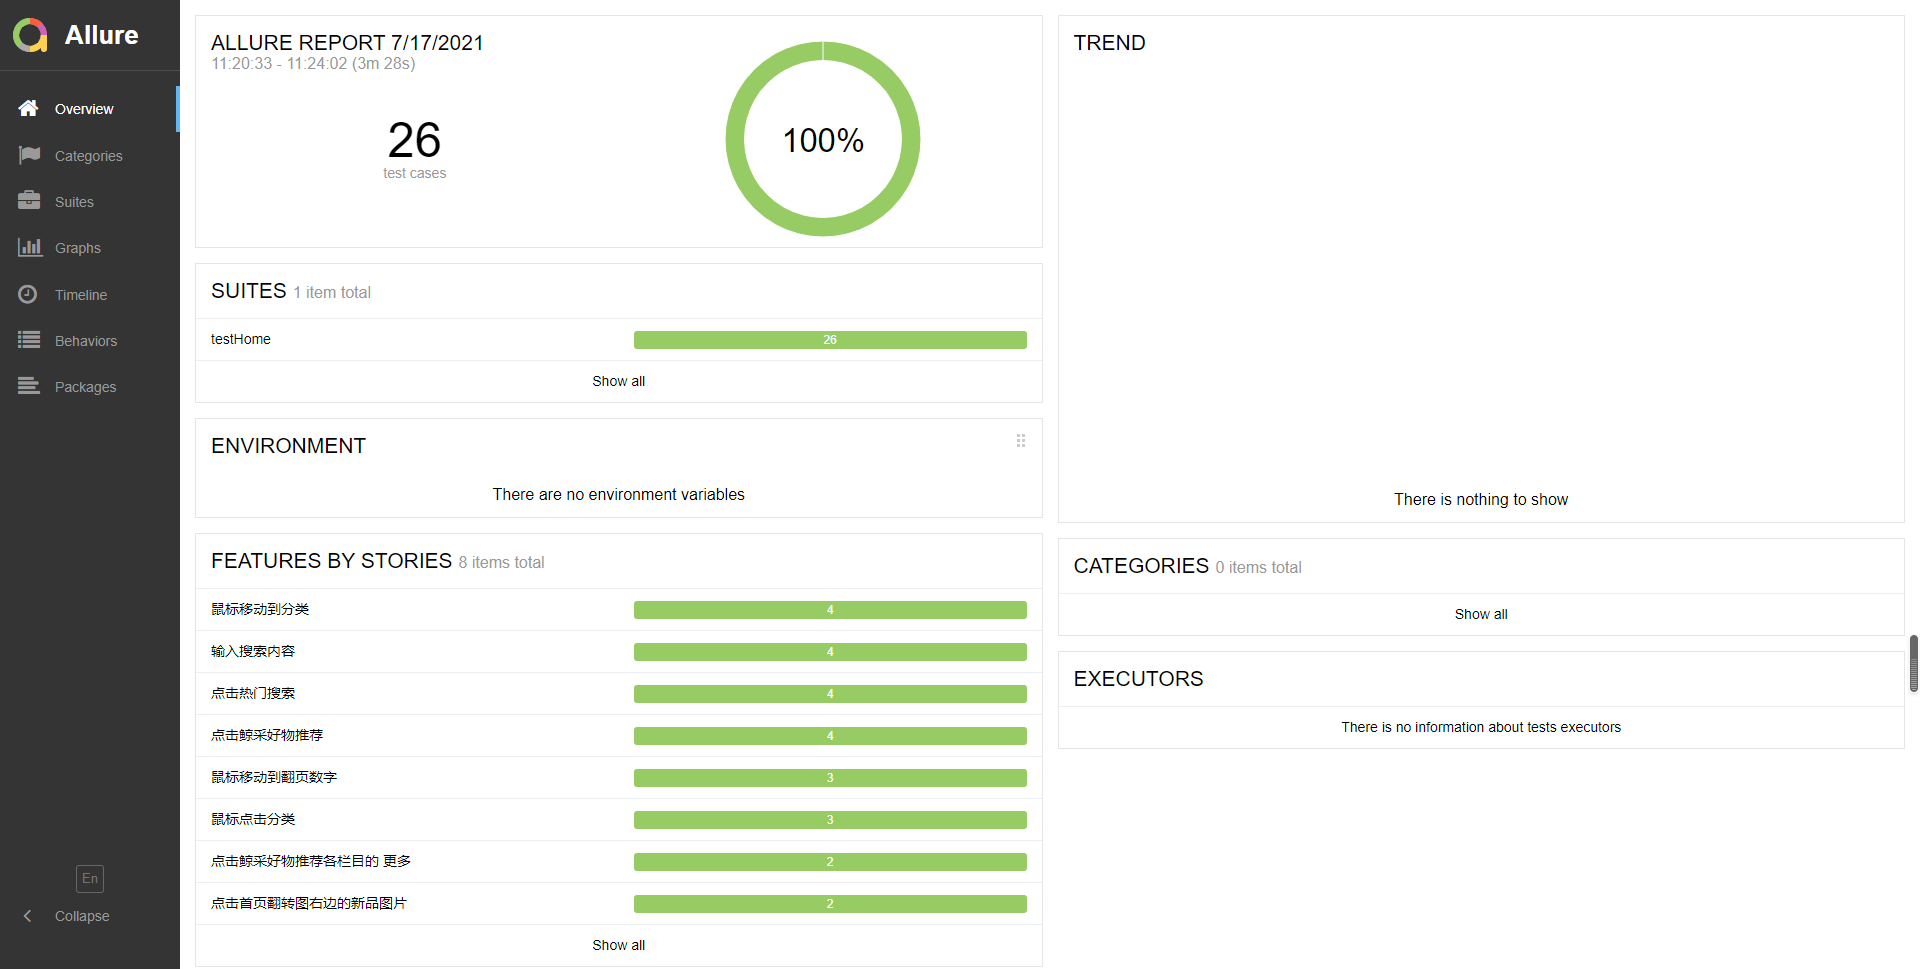This screenshot has height=969, width=1920.
Task: Show all suites in the Suites widget
Action: [x=618, y=381]
